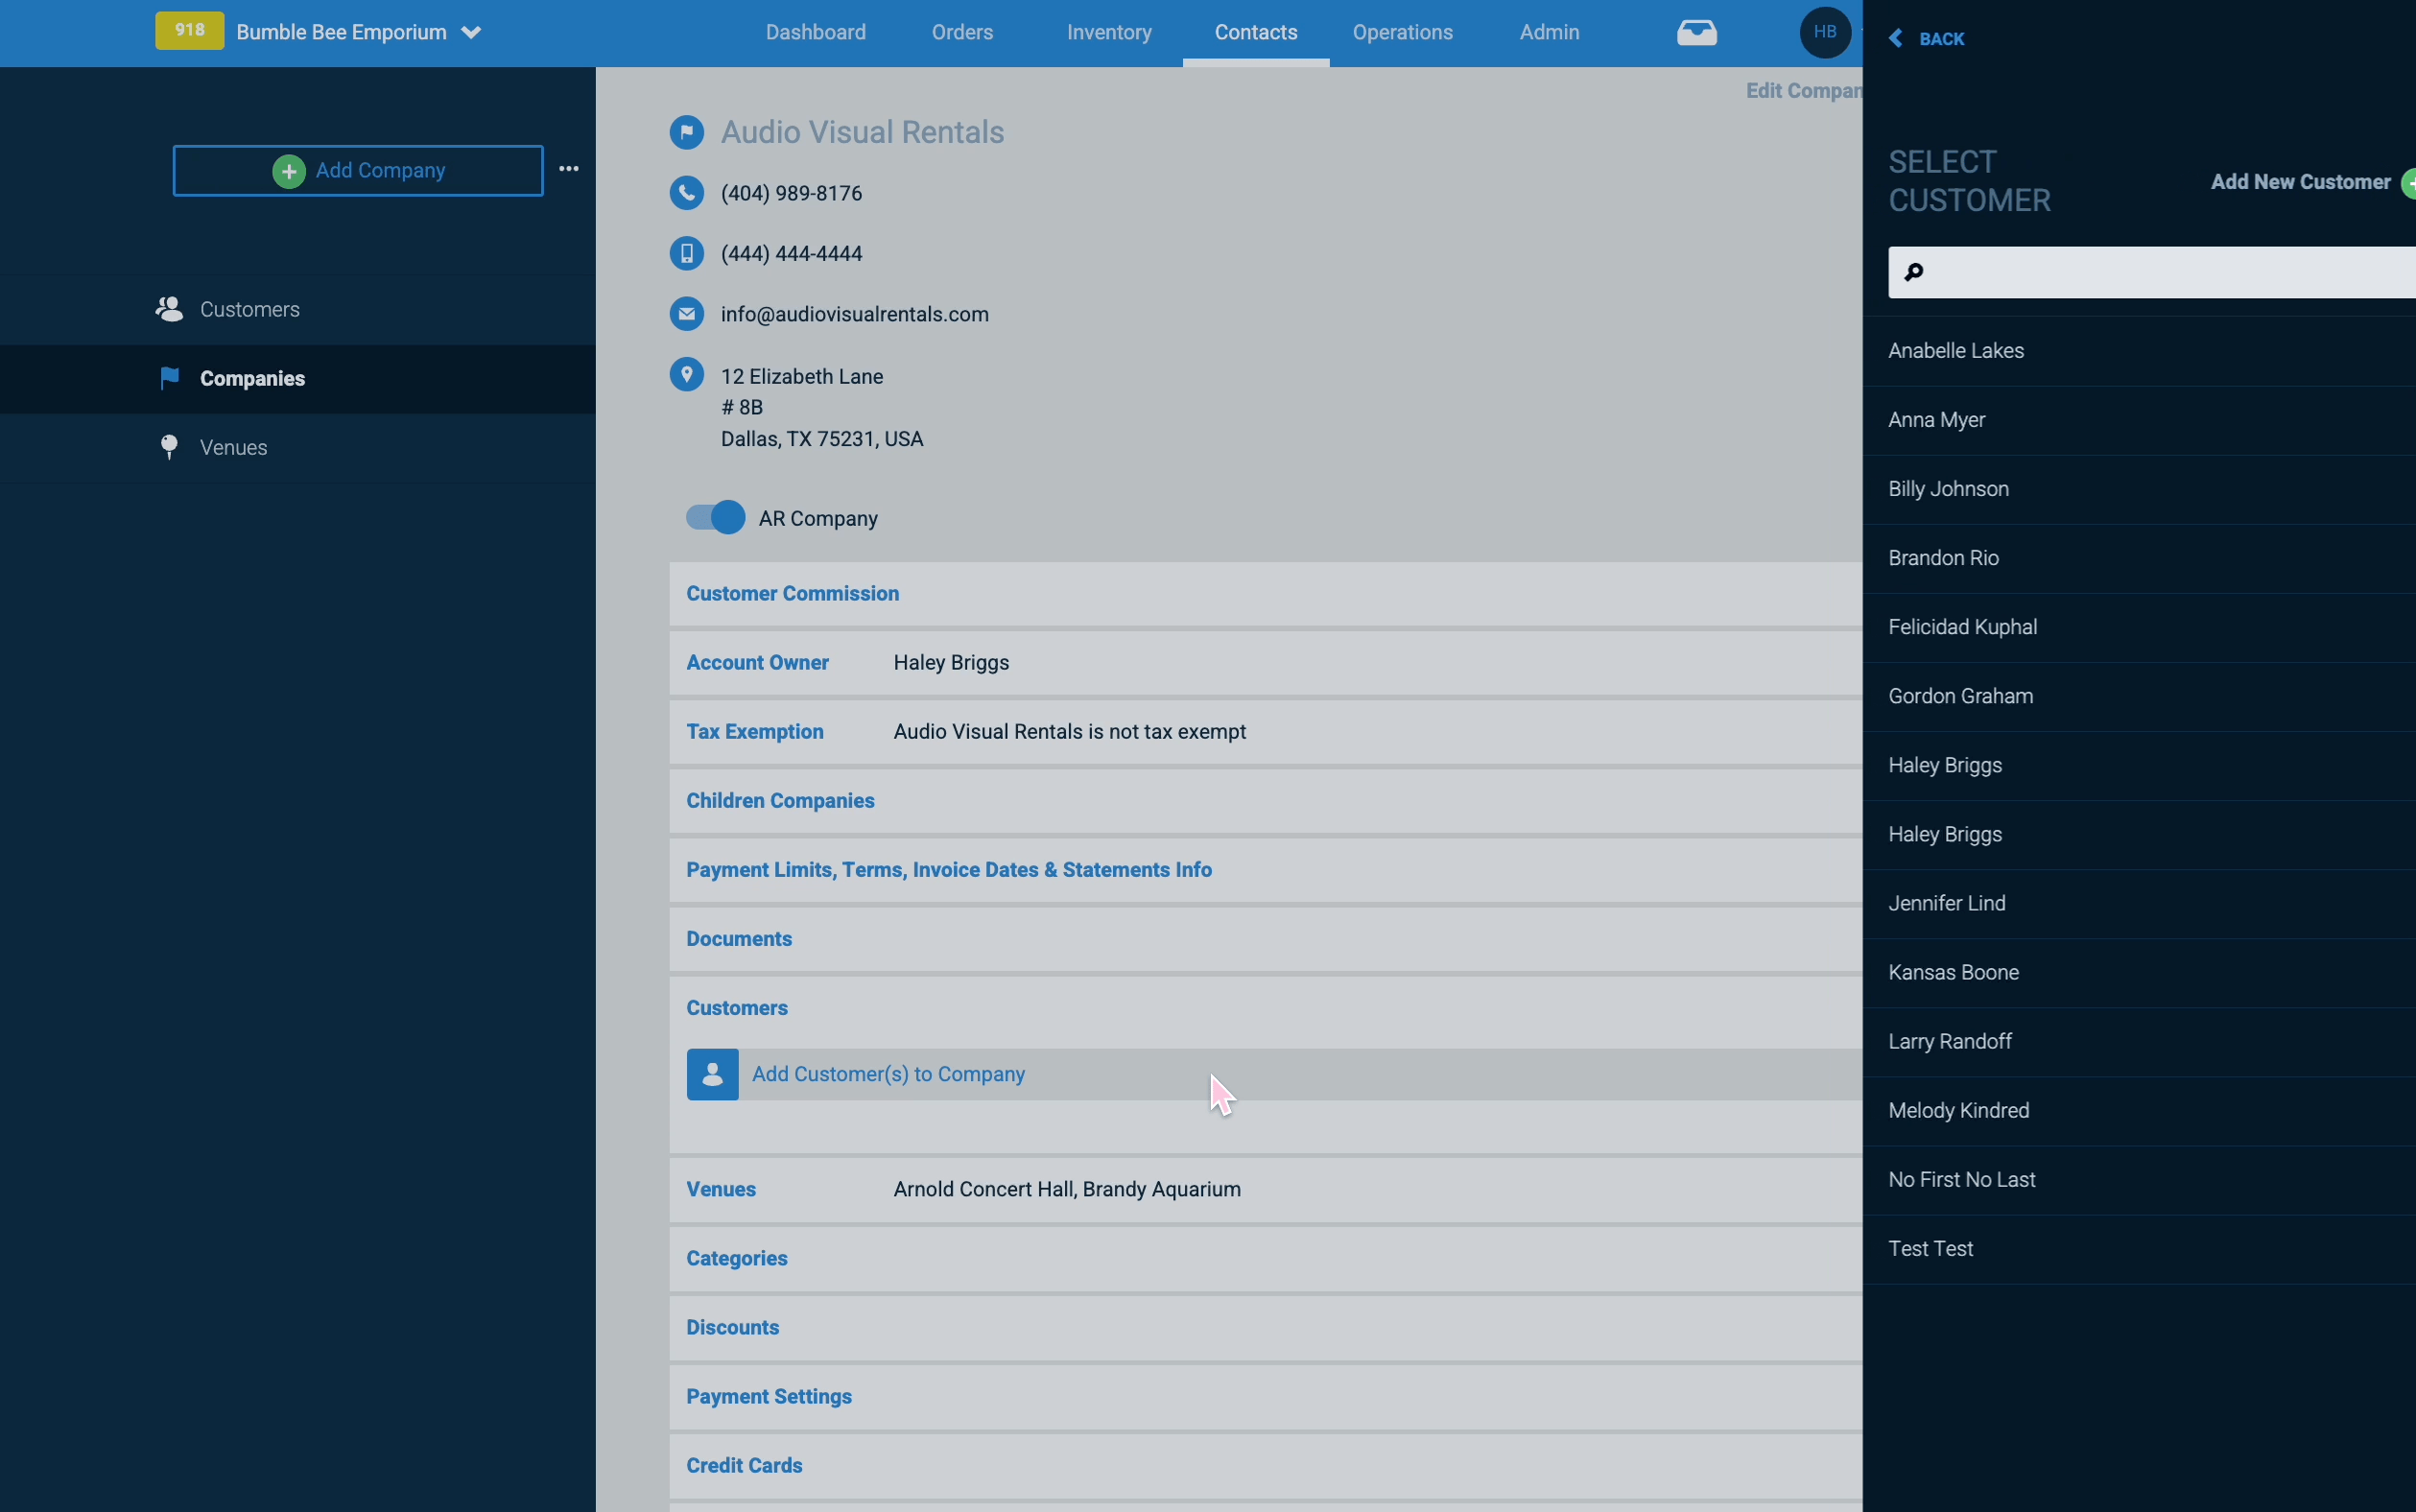Select customer Brandon Rio
Viewport: 2416px width, 1512px height.
coord(2139,558)
